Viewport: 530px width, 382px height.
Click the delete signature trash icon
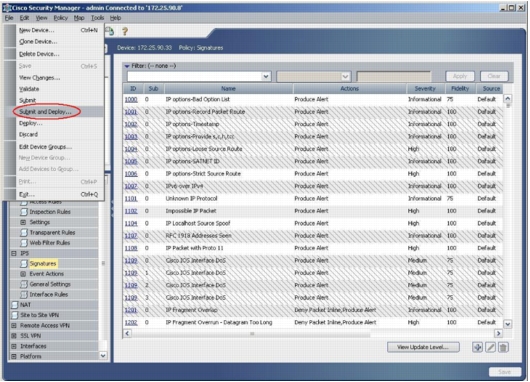pyautogui.click(x=503, y=347)
